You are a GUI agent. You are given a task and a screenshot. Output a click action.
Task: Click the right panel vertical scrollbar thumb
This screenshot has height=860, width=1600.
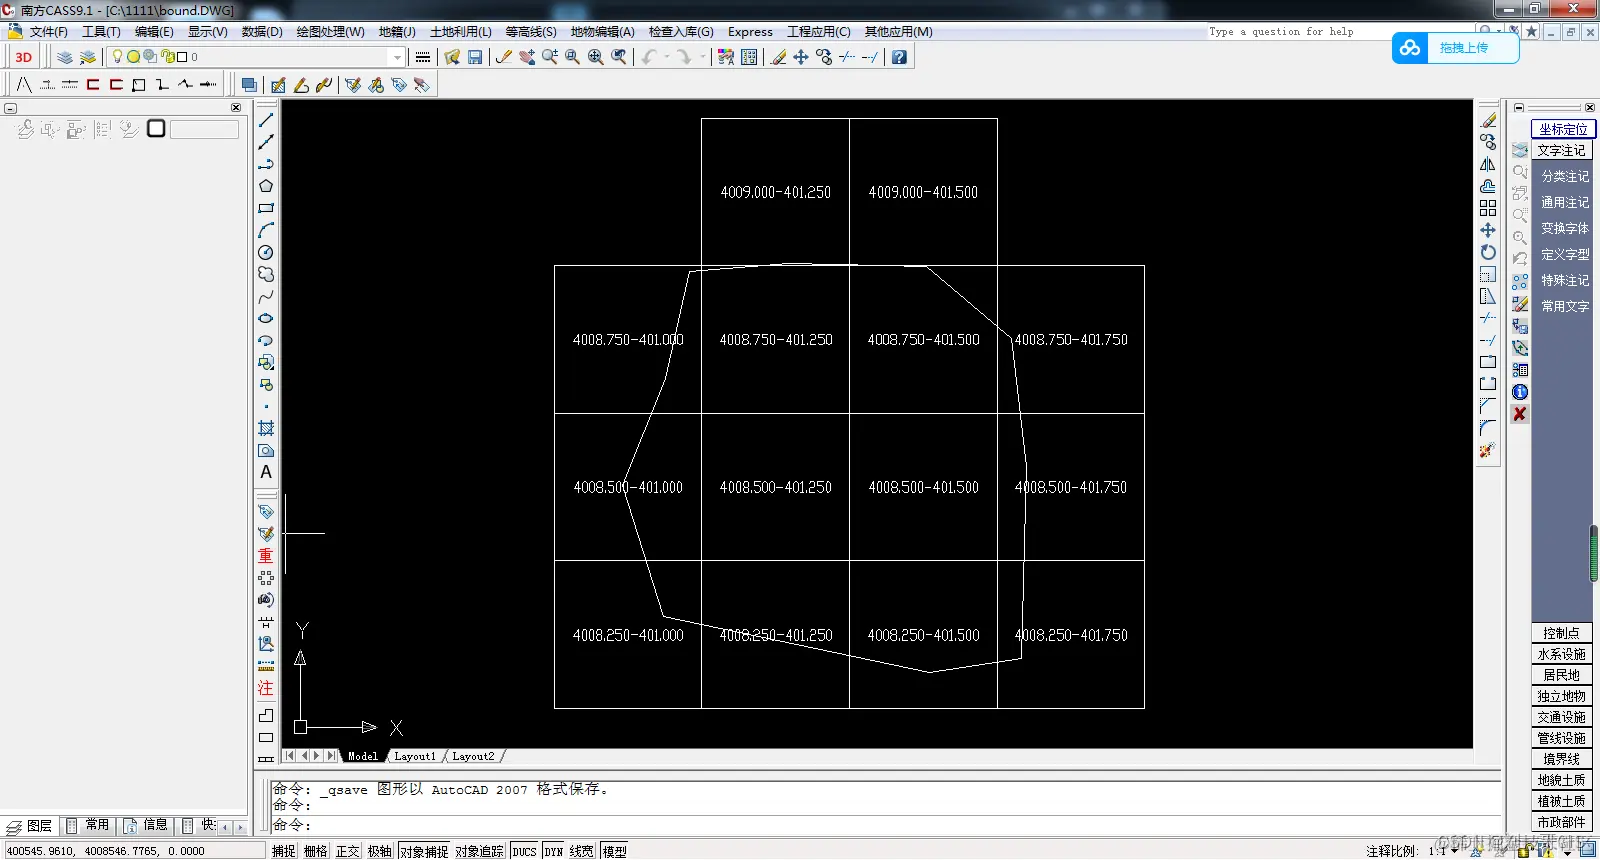click(1594, 553)
